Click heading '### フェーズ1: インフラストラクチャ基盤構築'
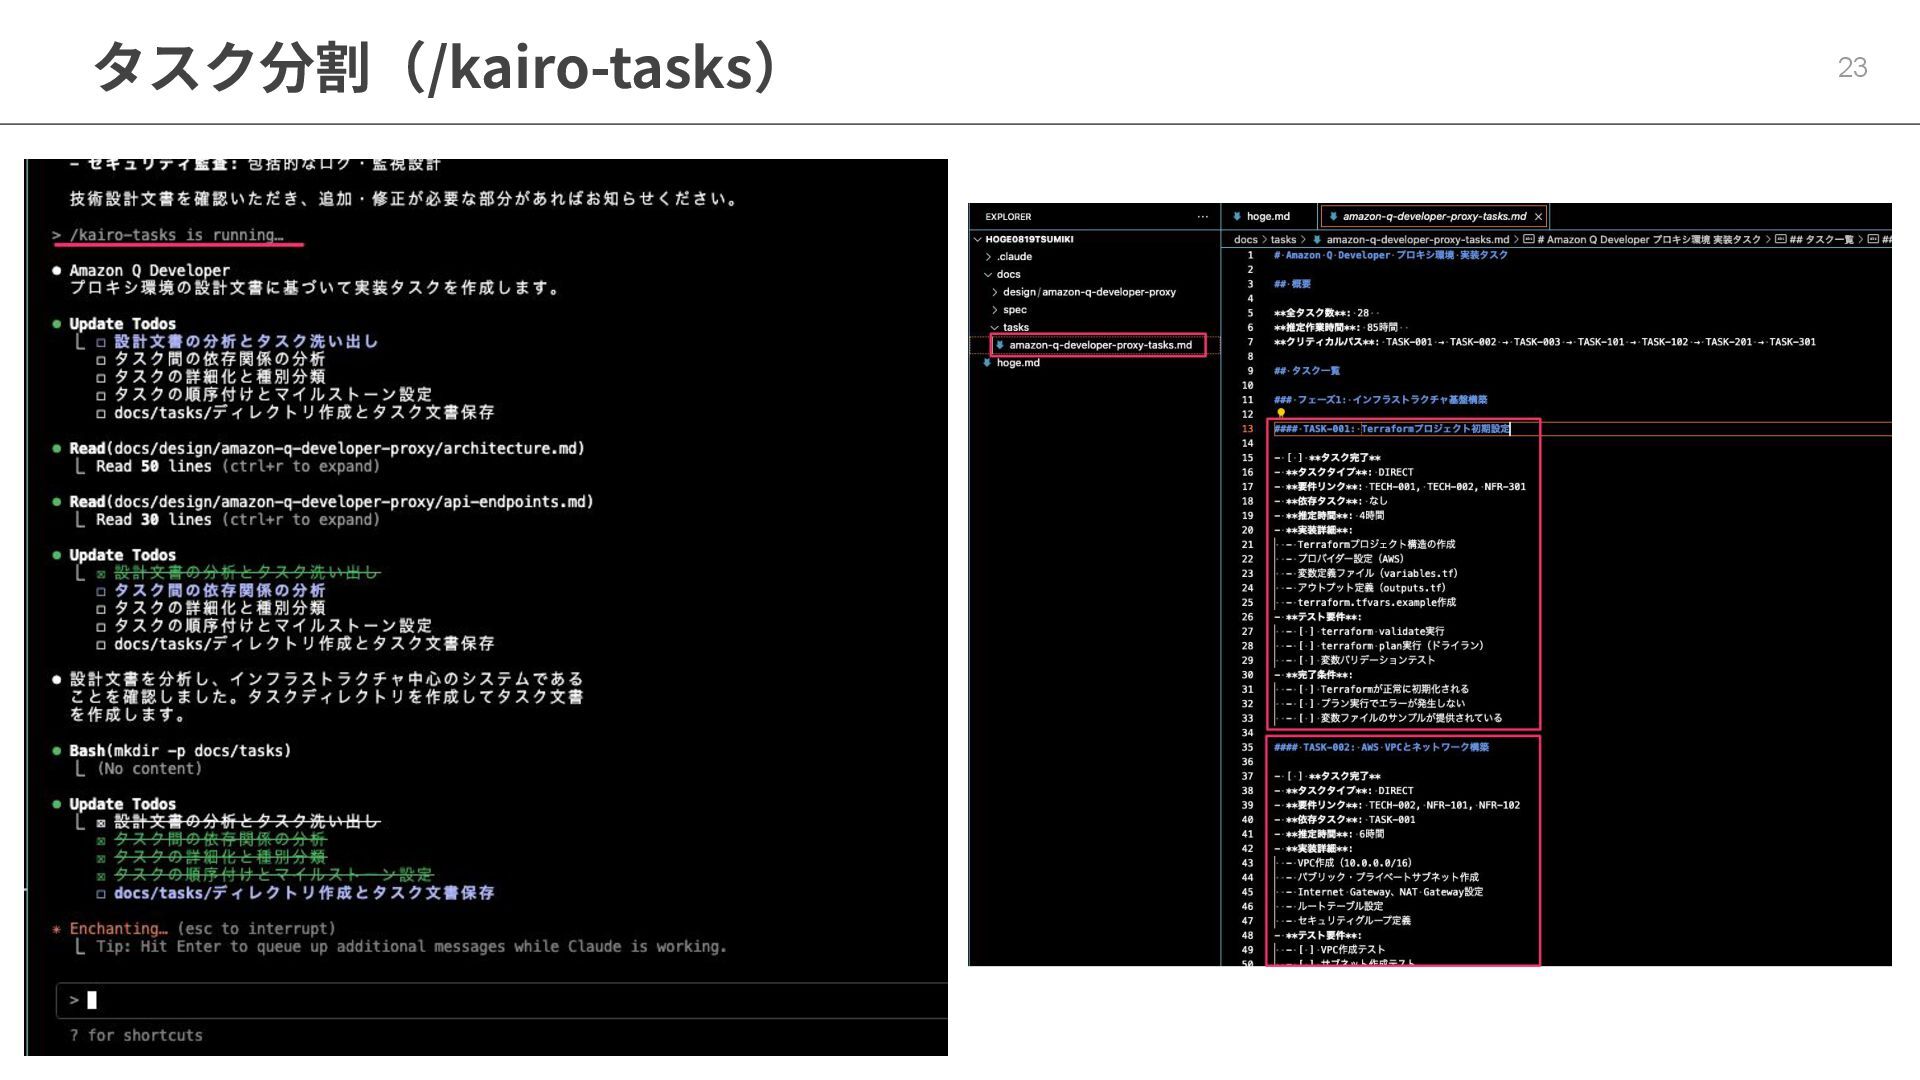 1381,400
